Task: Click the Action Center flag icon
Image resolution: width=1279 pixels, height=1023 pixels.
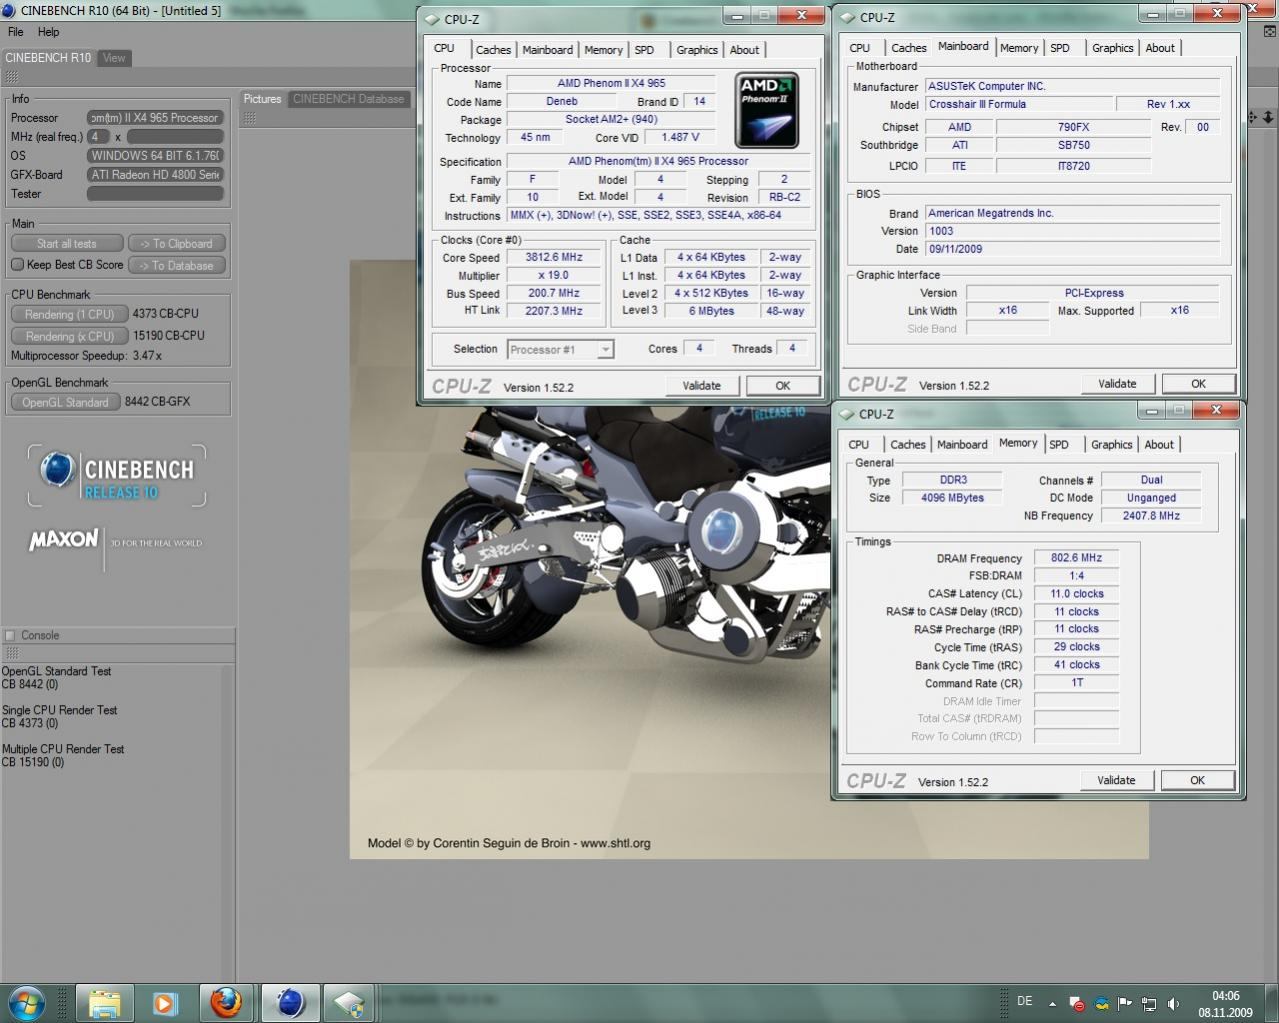Action: click(x=1125, y=1003)
